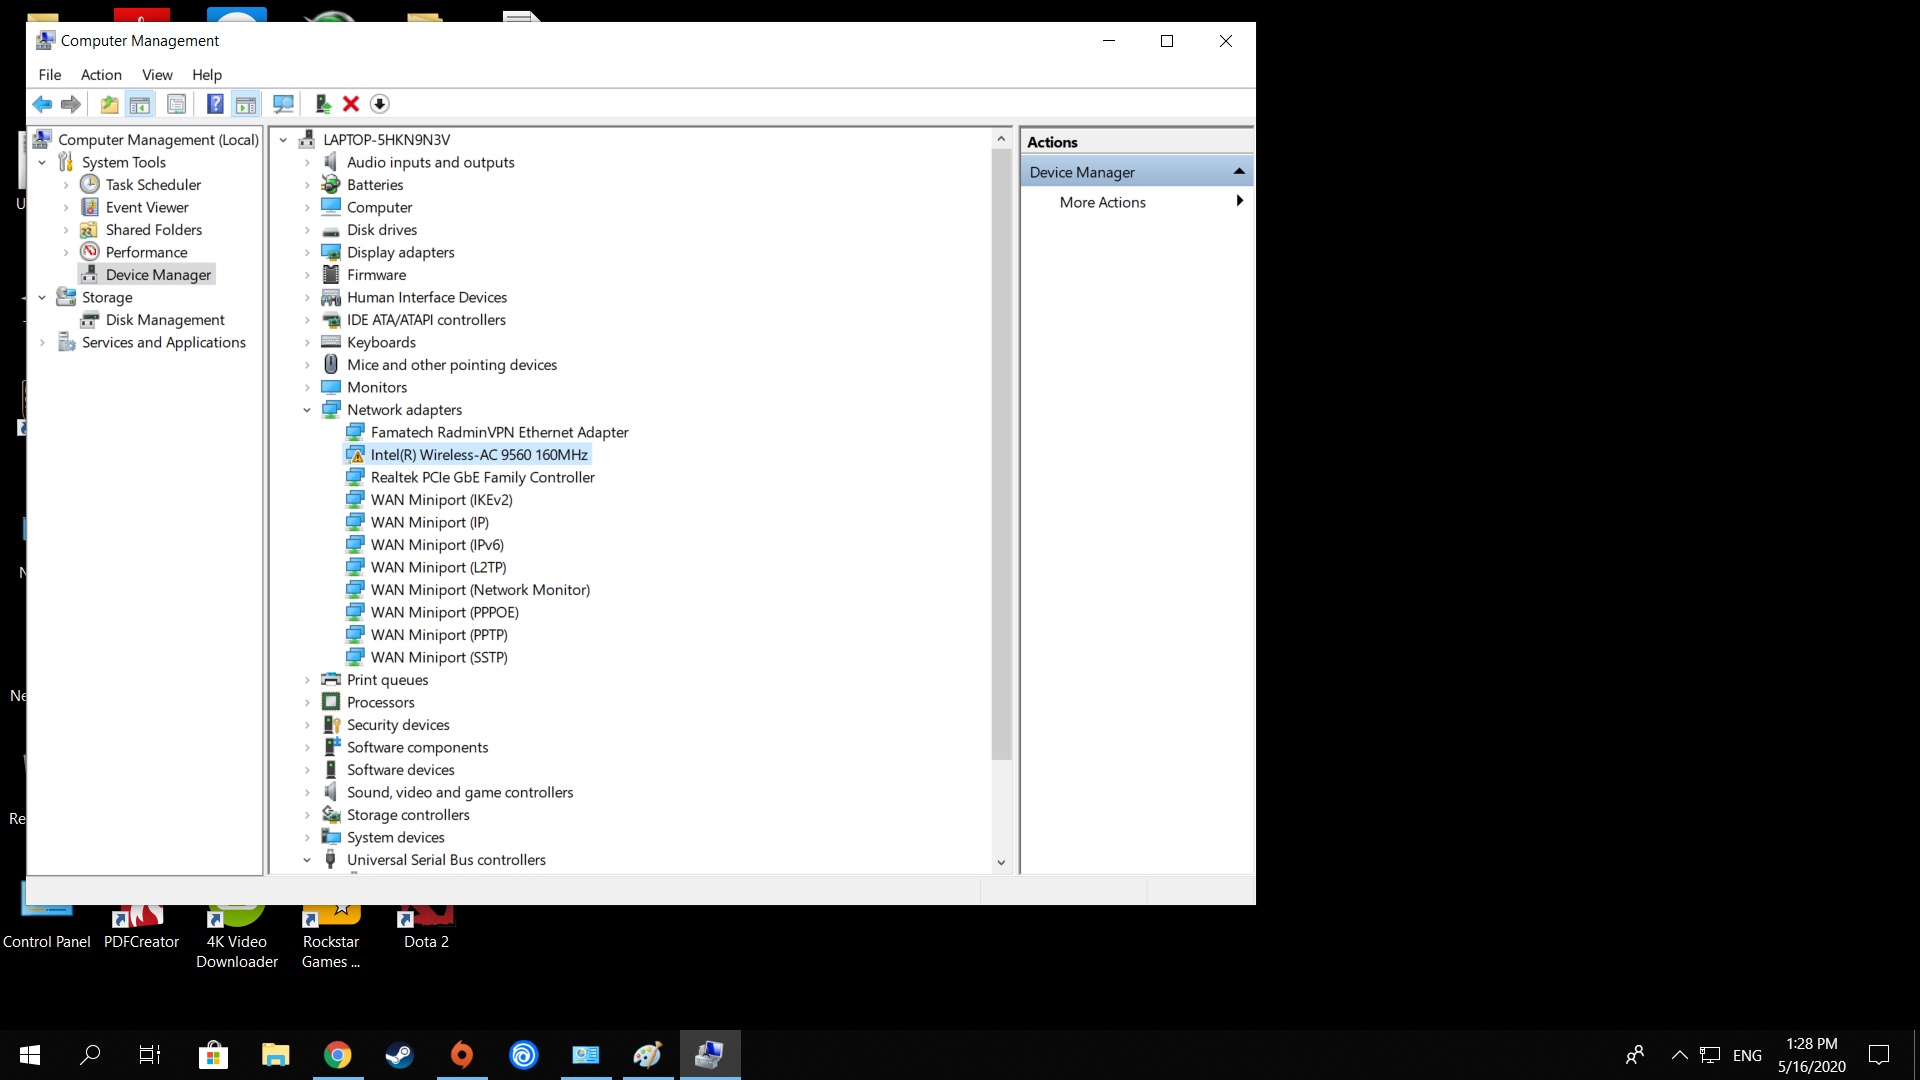Select Performance in the console tree
Viewport: 1920px width, 1080px height.
pos(146,253)
